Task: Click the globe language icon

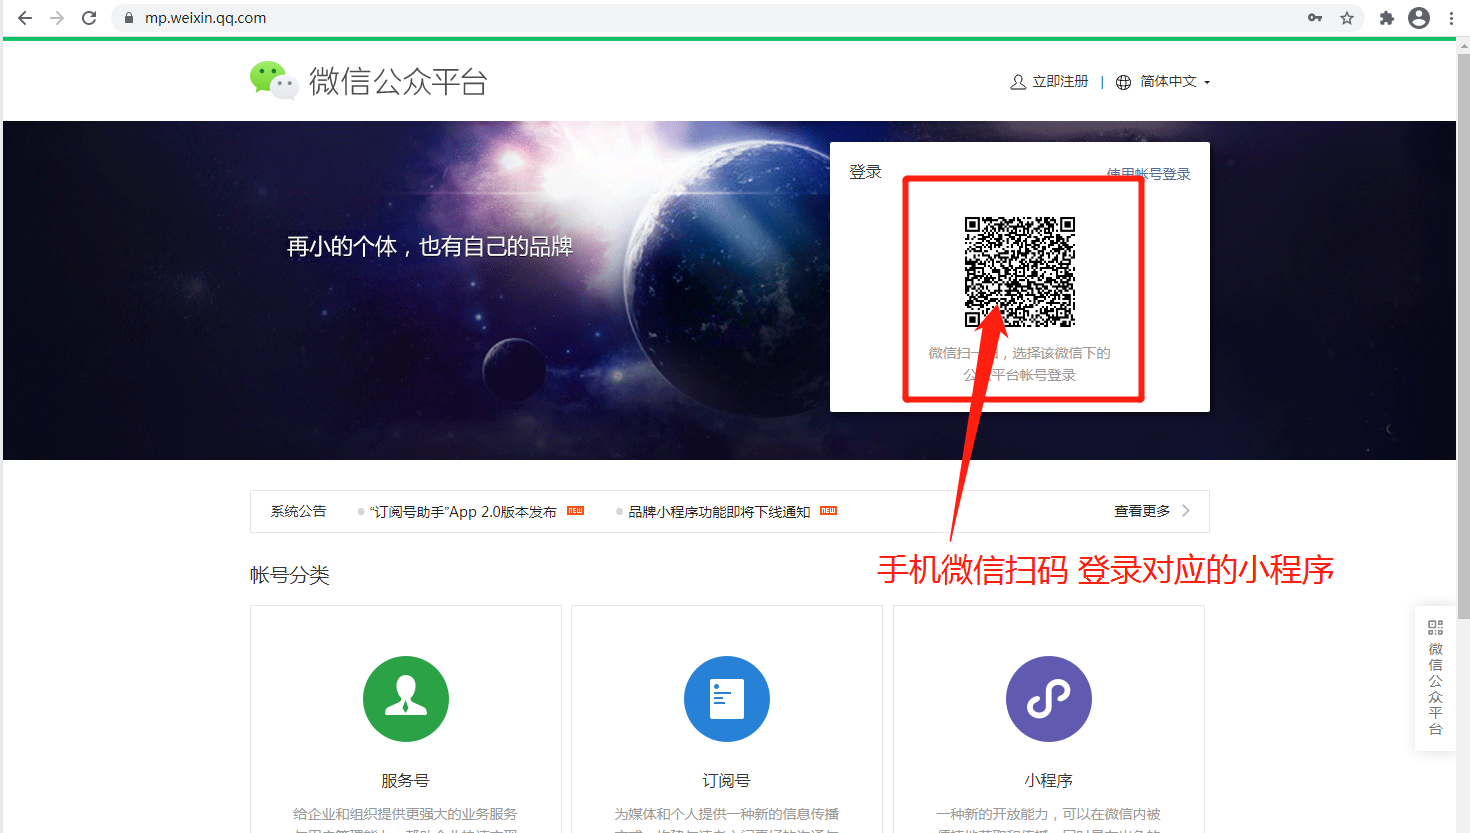Action: (1123, 82)
